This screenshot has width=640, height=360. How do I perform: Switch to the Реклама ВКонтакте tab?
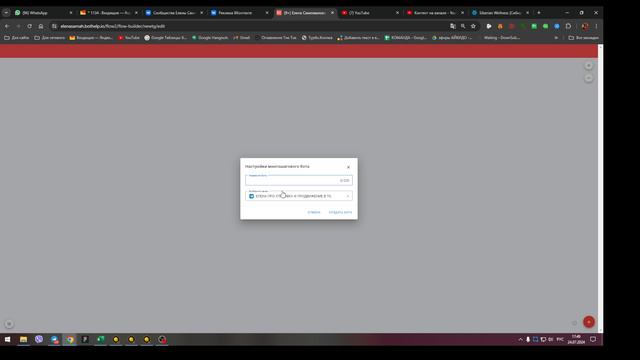(239, 13)
